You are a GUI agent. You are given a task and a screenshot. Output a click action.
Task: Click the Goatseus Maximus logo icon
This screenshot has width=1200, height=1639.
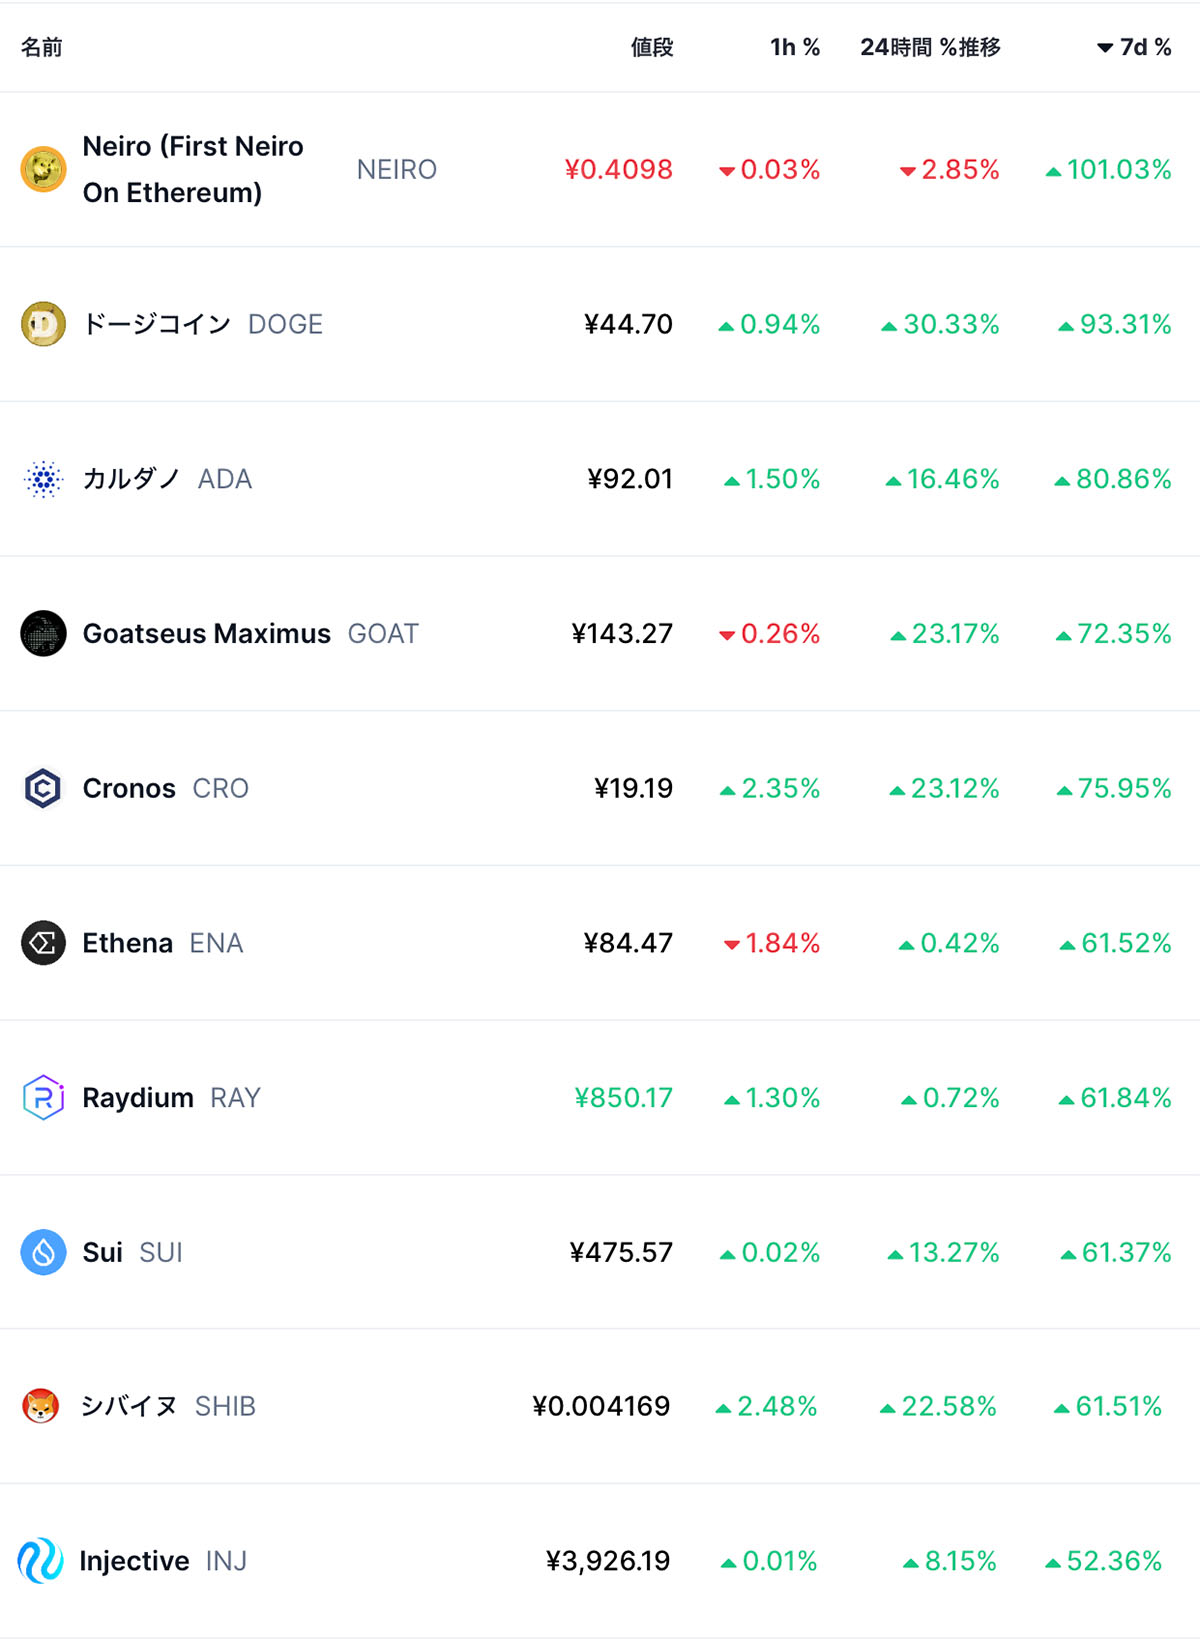(43, 633)
